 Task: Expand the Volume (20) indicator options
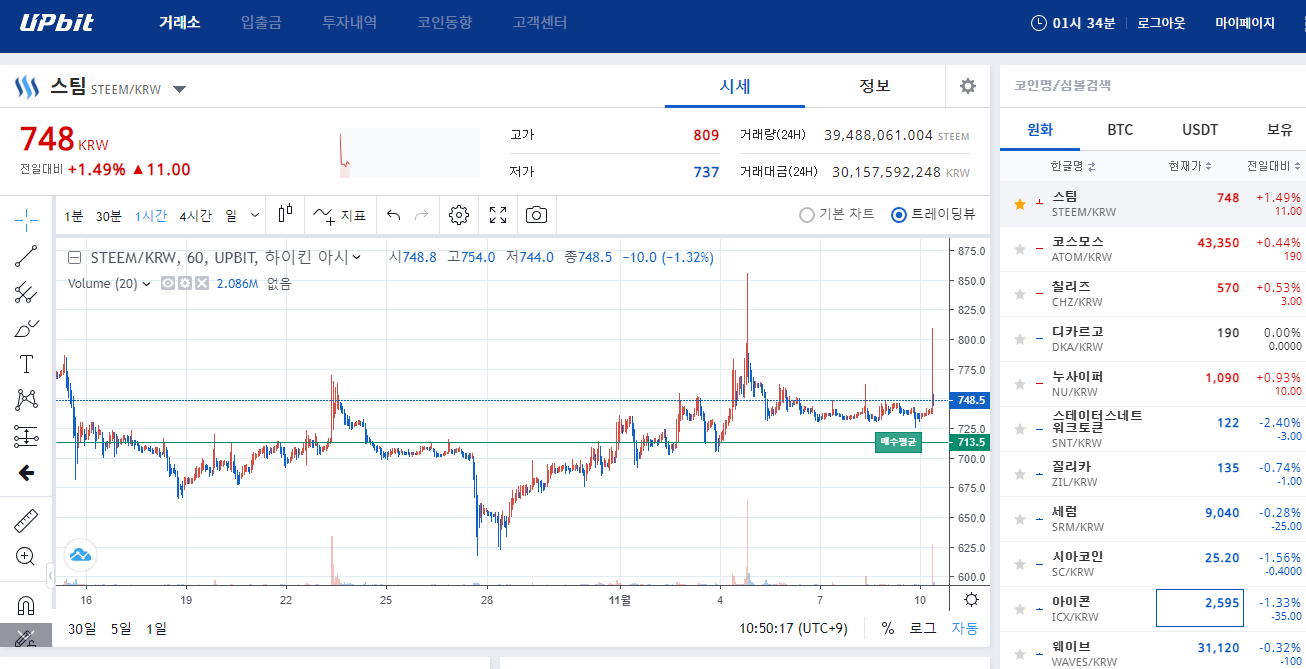coord(148,284)
